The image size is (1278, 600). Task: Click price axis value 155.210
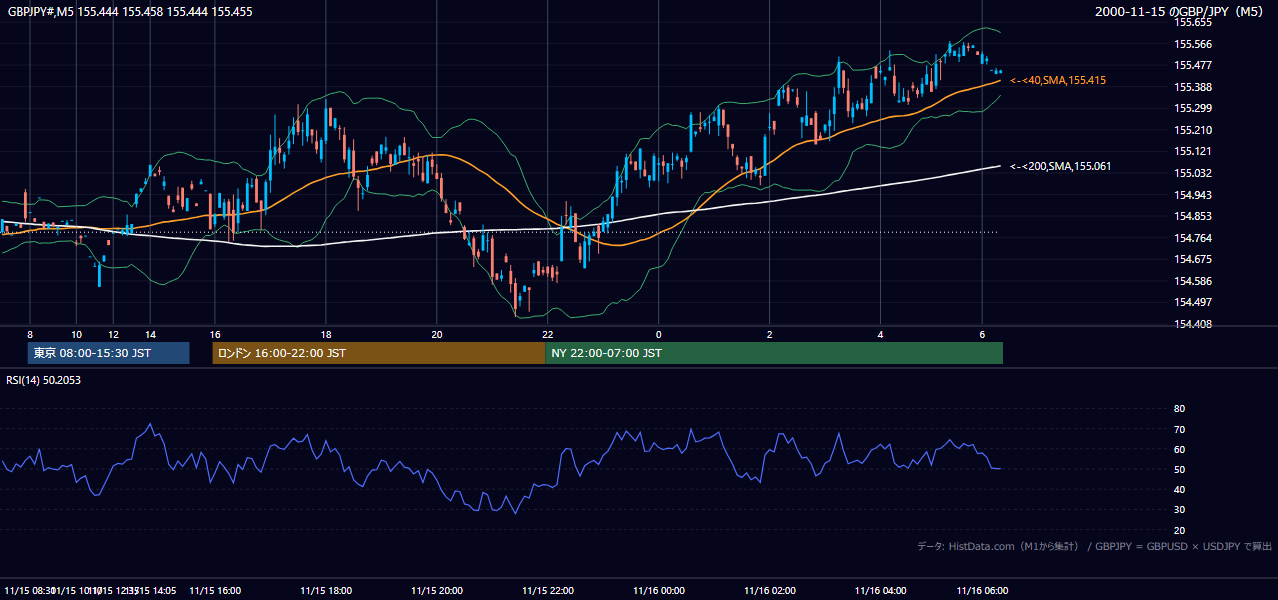1192,130
